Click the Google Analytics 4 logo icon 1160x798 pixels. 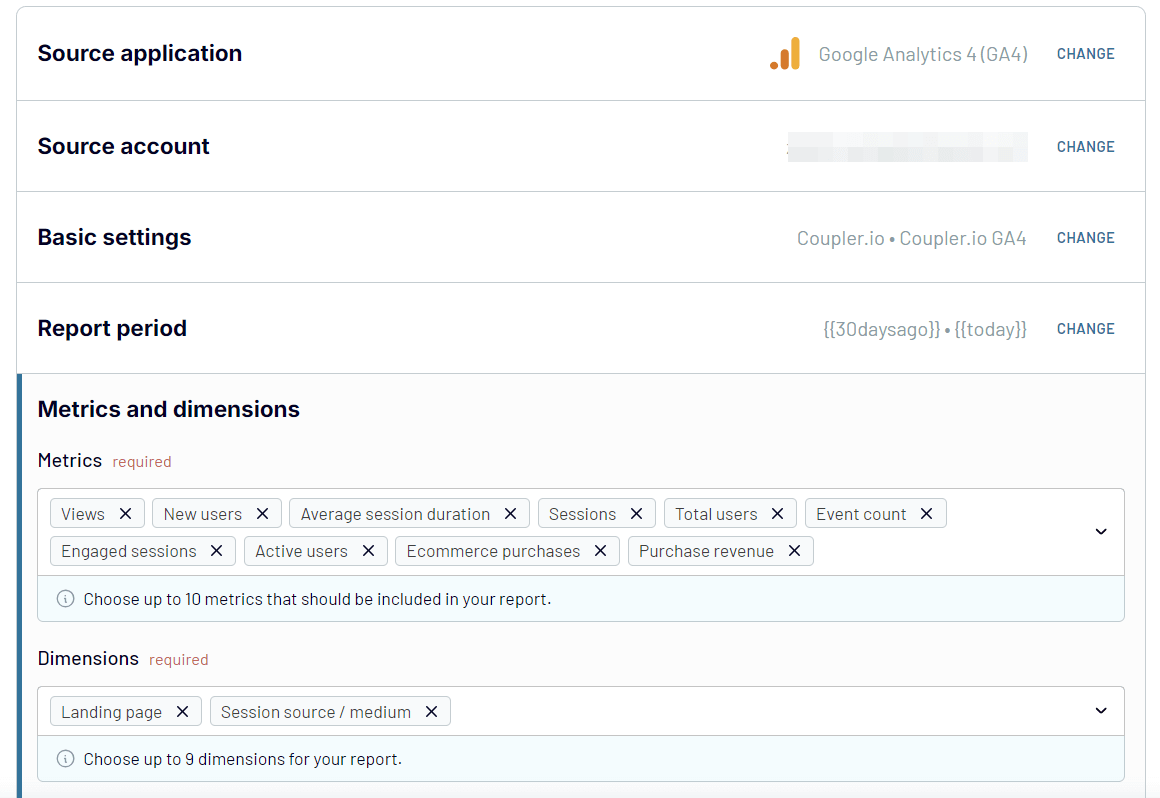click(x=786, y=54)
